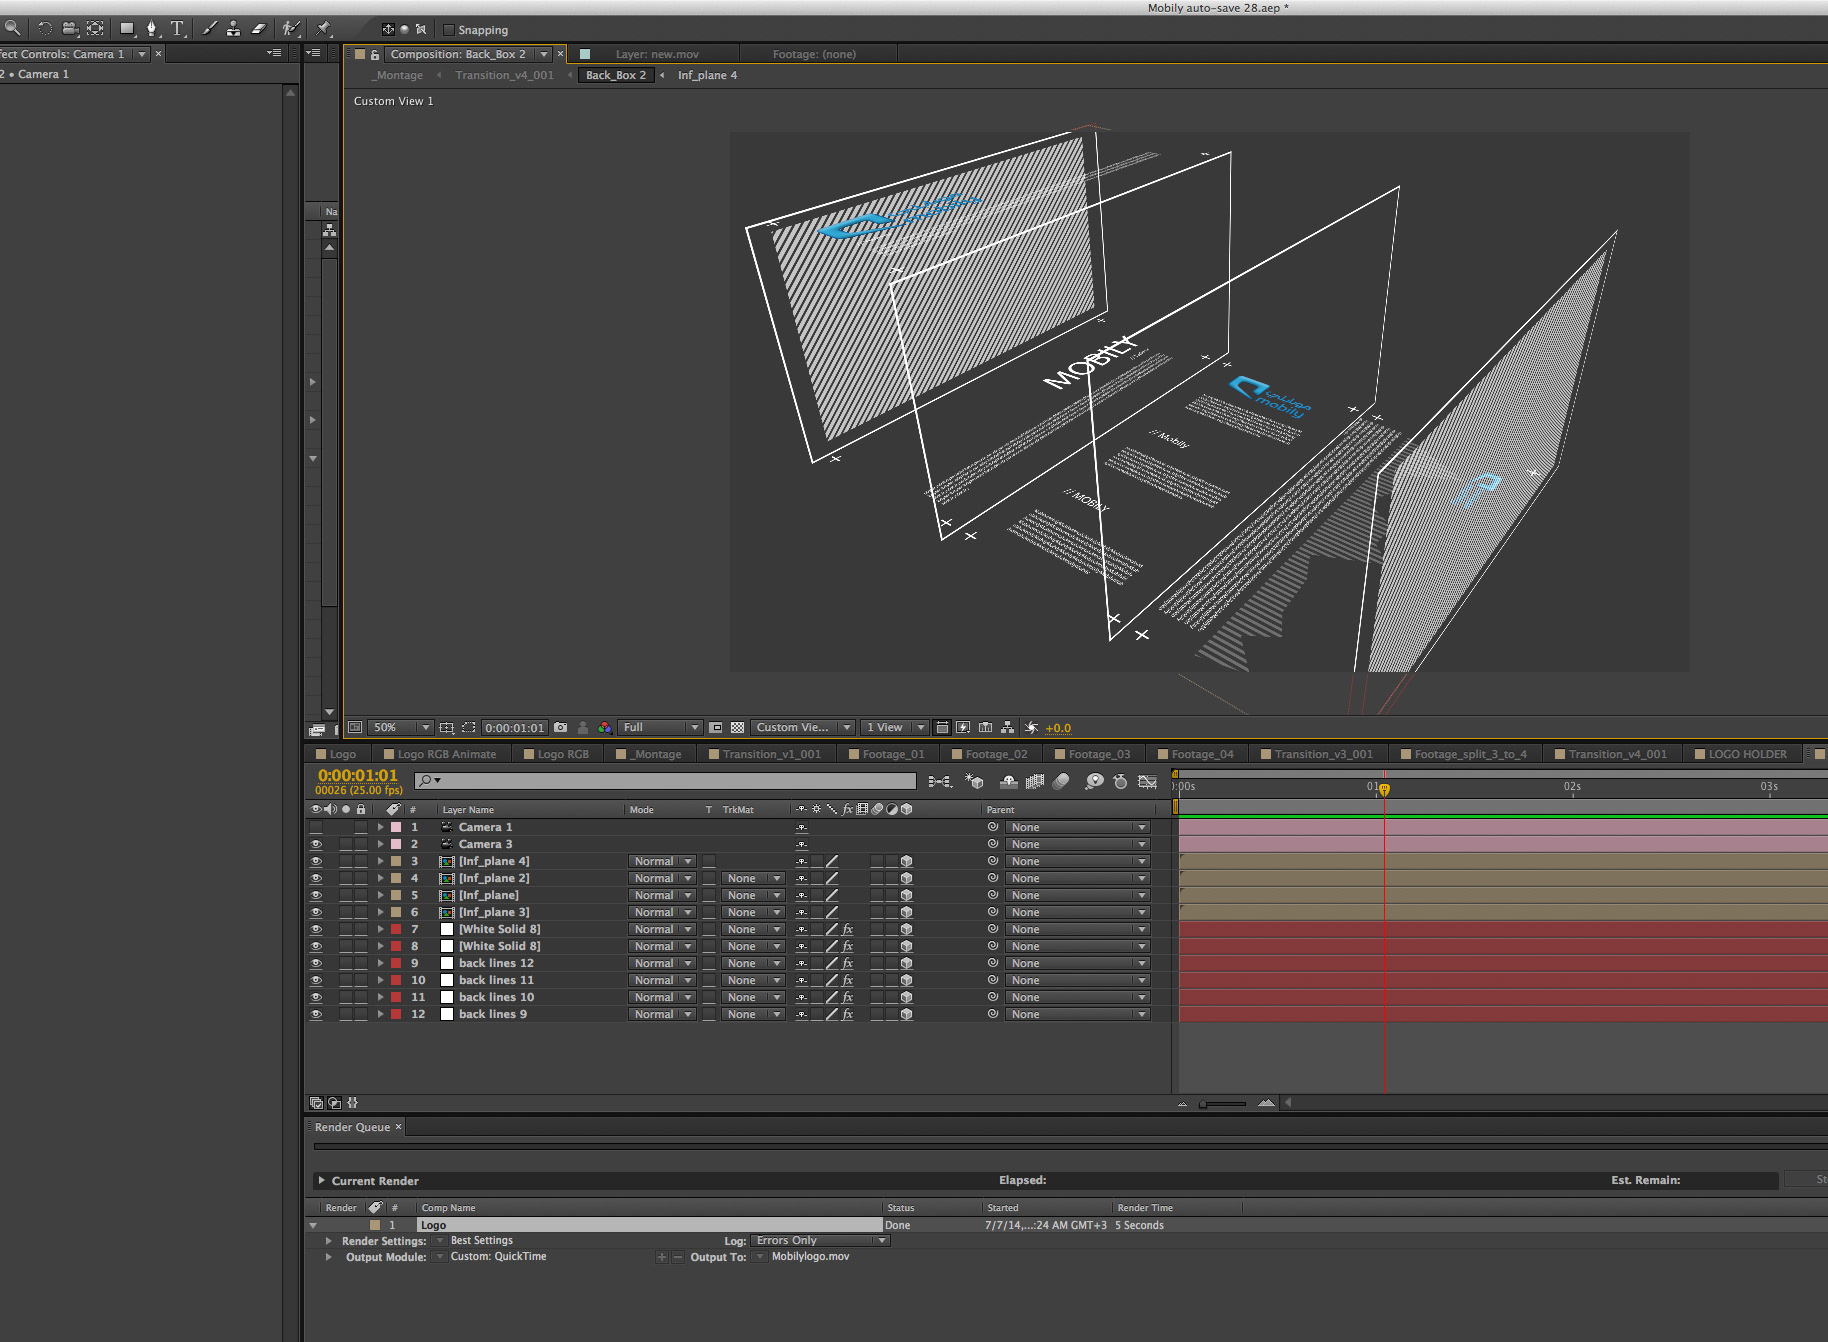
Task: Enable Frame Blending for all layers
Action: coord(1036,781)
